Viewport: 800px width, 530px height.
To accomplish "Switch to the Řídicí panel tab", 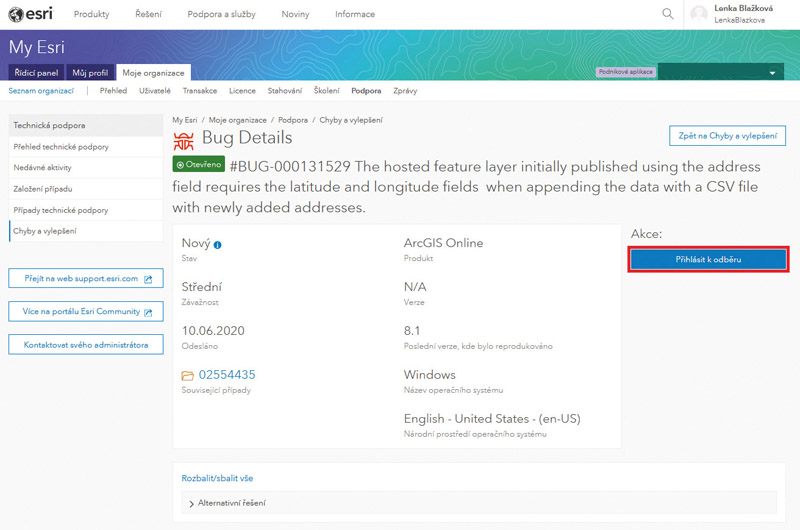I will pos(36,72).
